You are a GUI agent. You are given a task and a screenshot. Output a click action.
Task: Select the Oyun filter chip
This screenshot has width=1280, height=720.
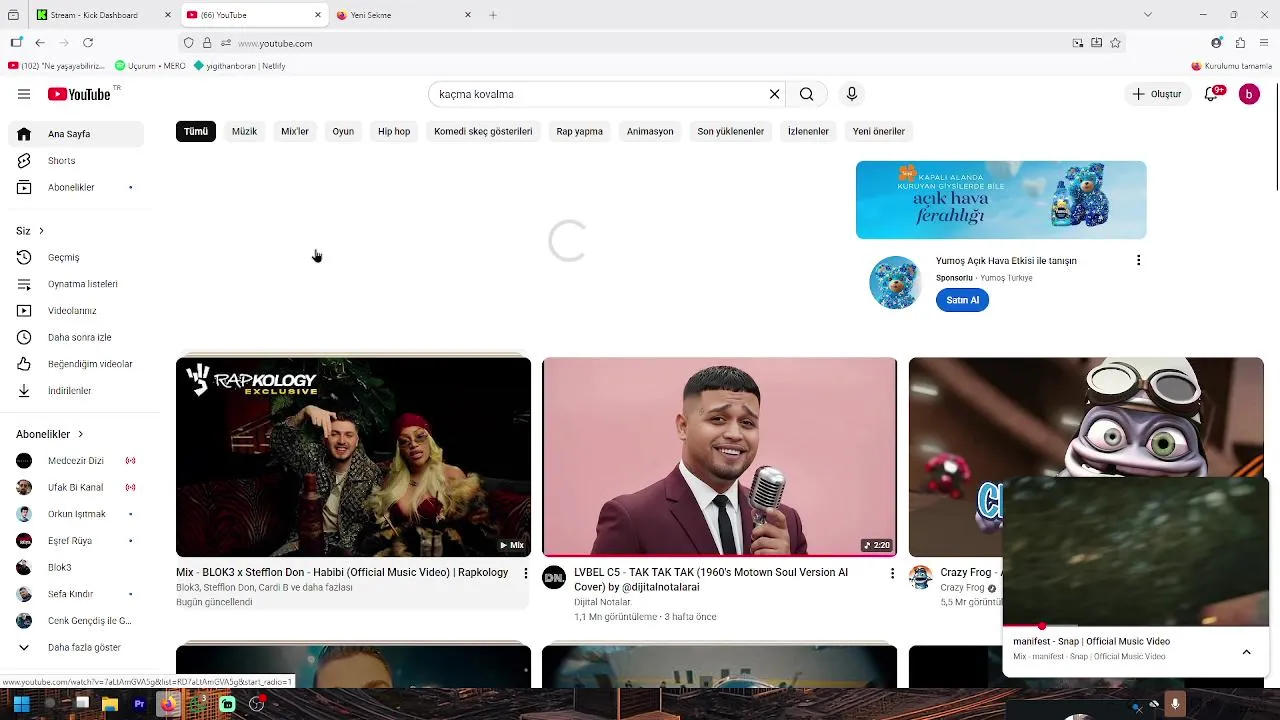click(x=343, y=131)
